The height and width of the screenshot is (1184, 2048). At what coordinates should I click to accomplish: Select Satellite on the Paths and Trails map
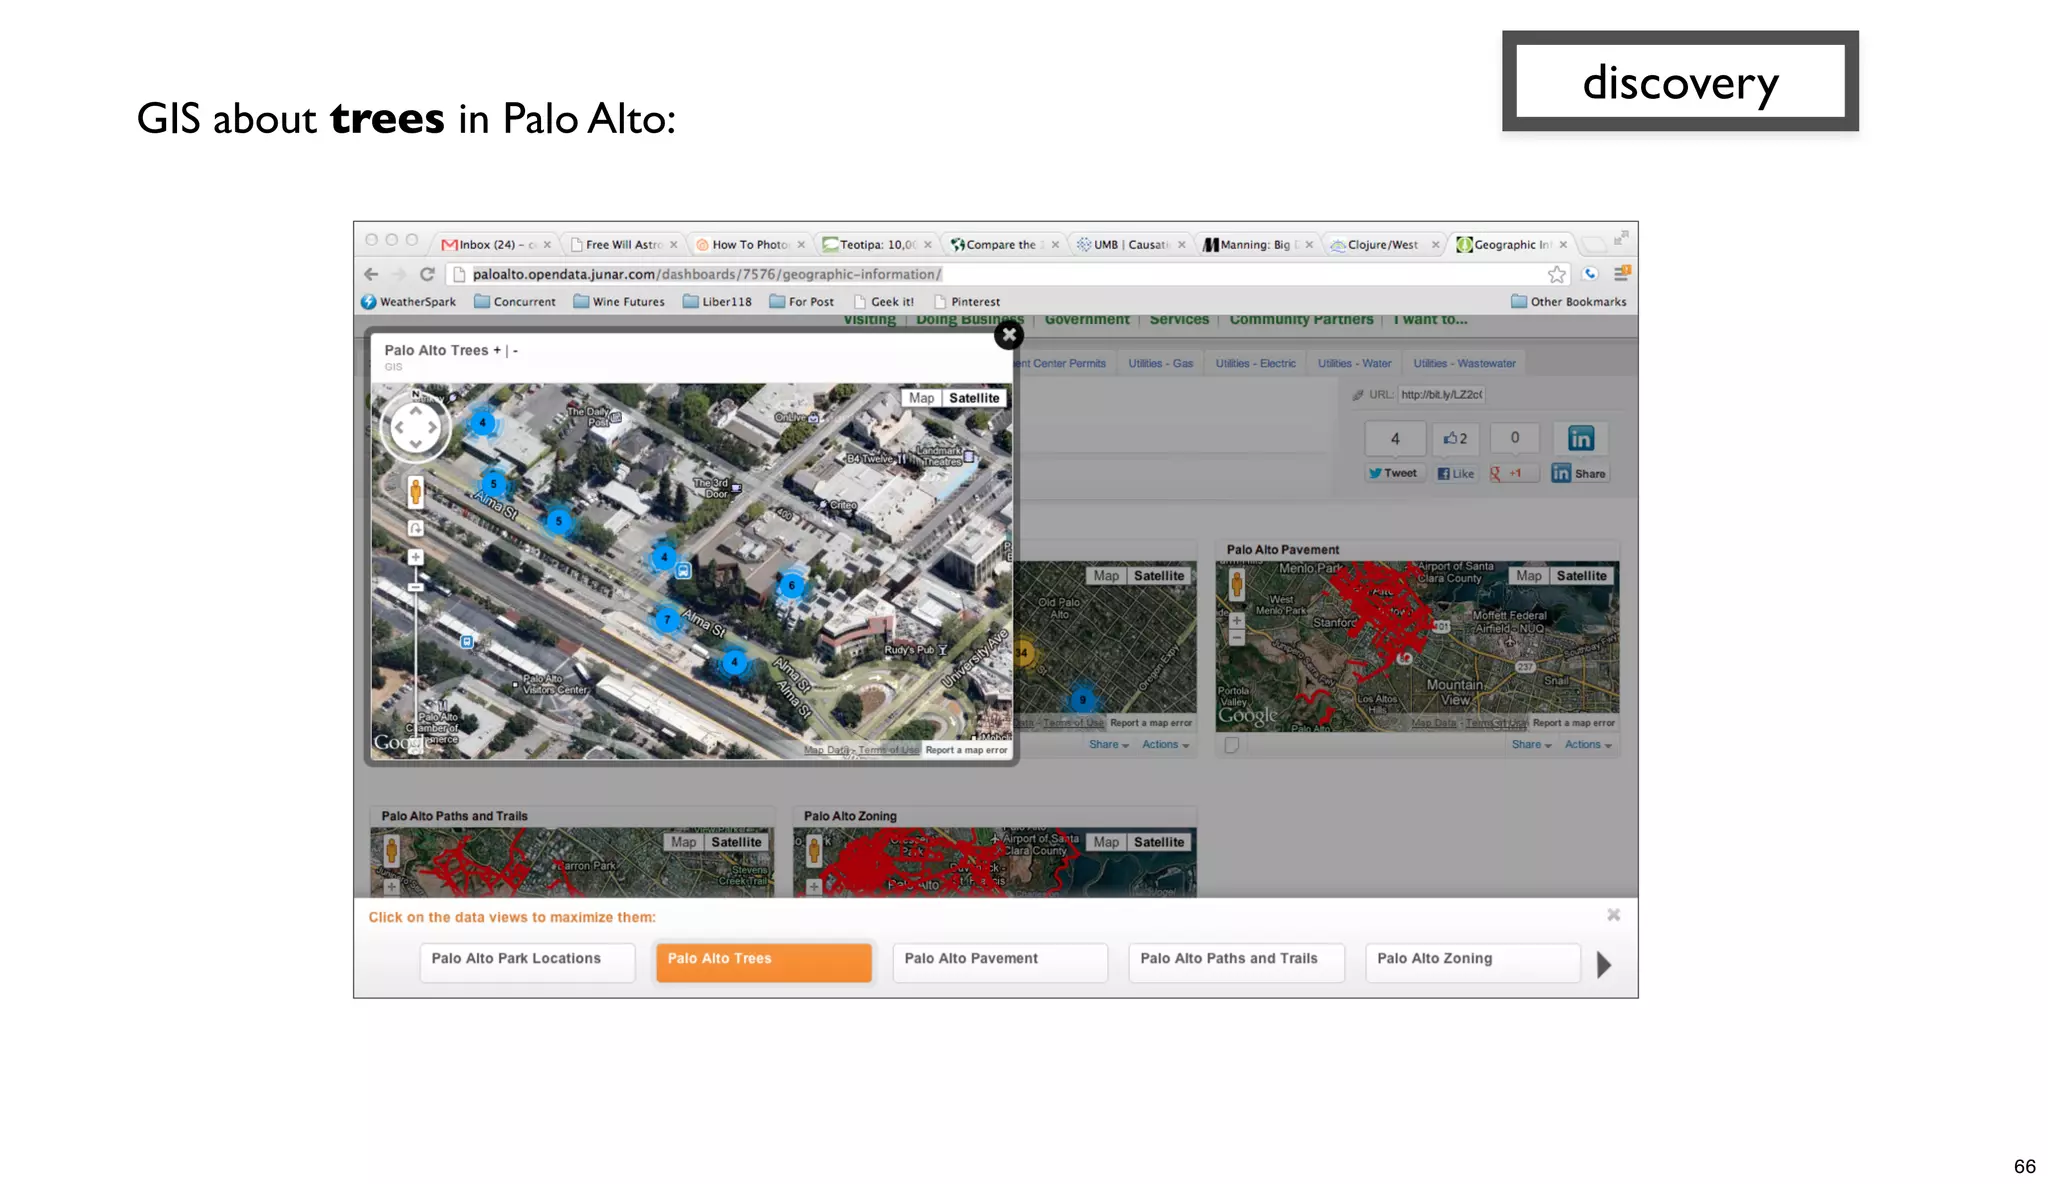[x=736, y=843]
